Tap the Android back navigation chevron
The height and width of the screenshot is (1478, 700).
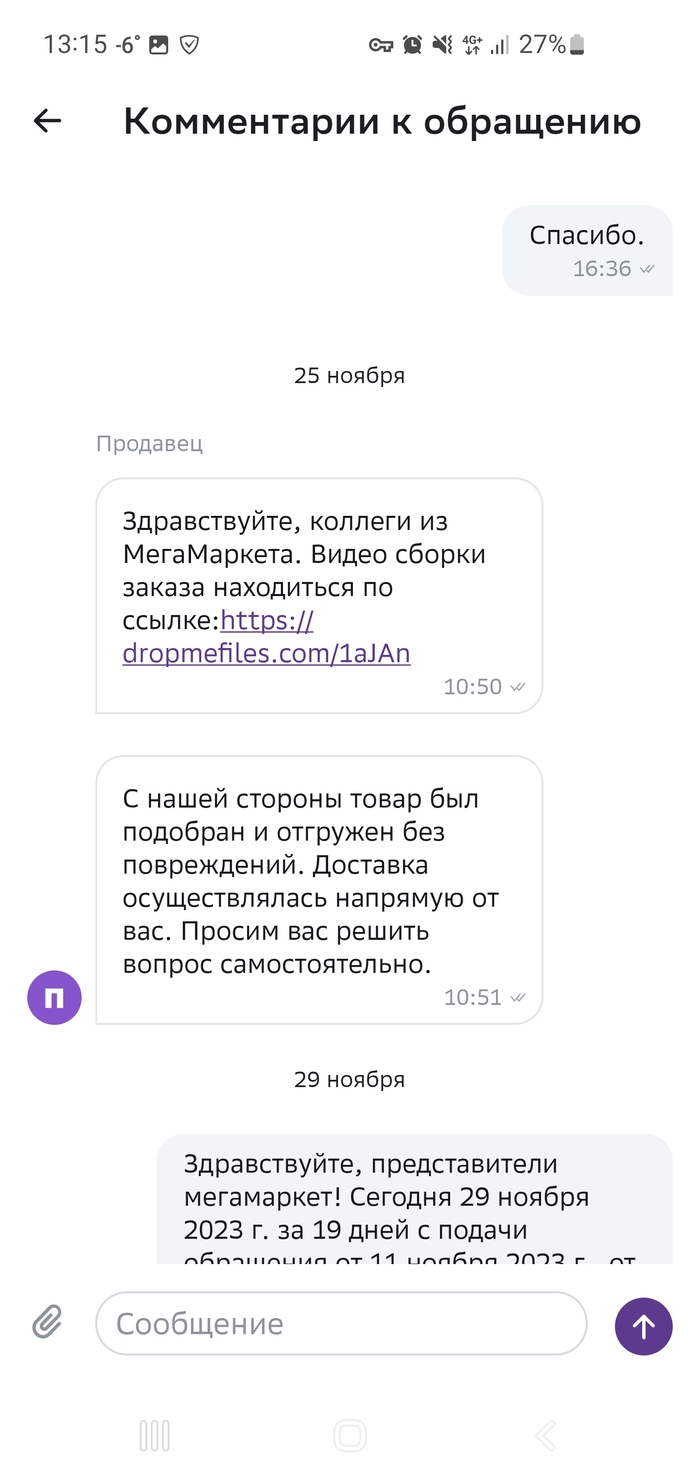coord(545,1436)
